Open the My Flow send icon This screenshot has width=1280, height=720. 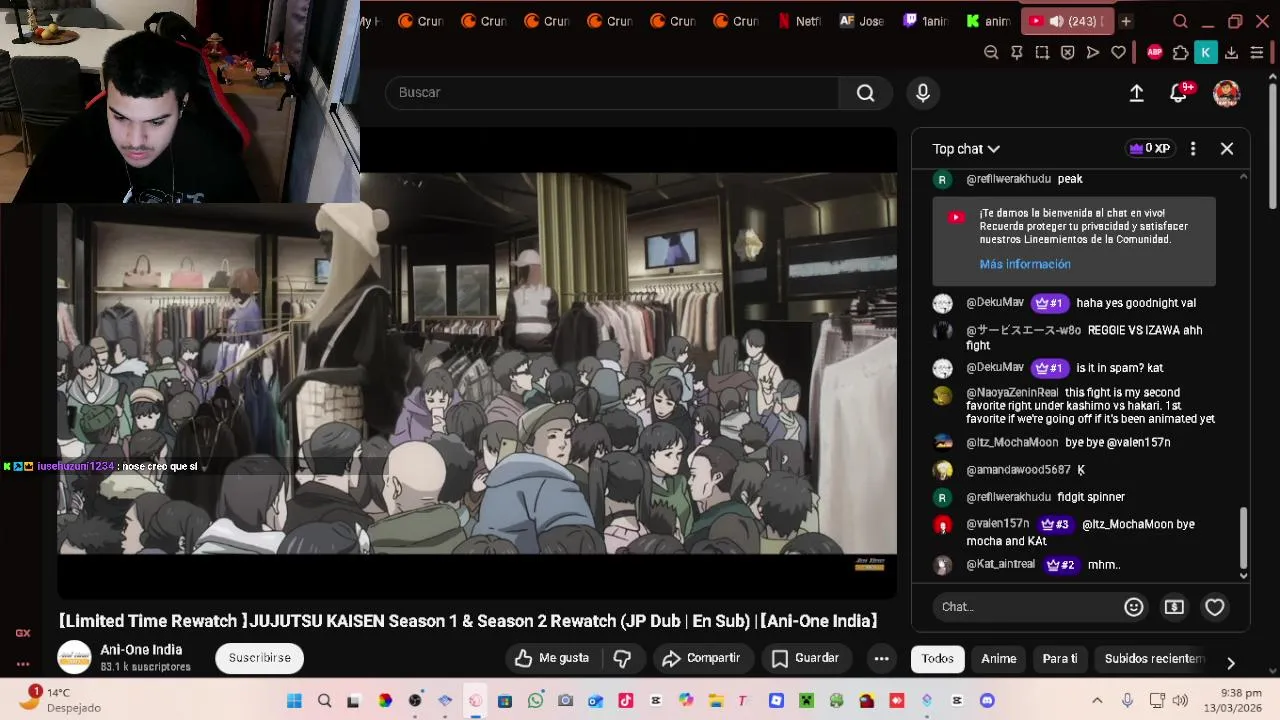tap(1093, 53)
